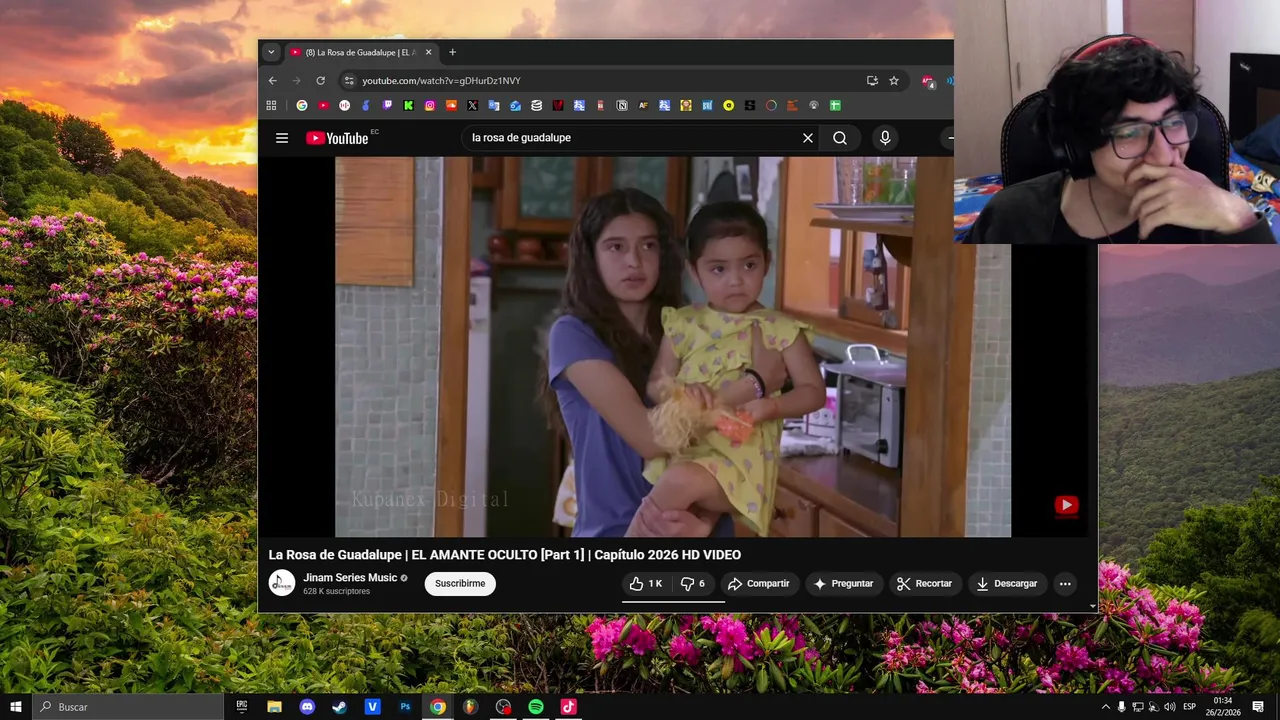Screen dimensions: 1280x720
Task: Click the Jinam Series Music channel avatar
Action: (x=282, y=583)
